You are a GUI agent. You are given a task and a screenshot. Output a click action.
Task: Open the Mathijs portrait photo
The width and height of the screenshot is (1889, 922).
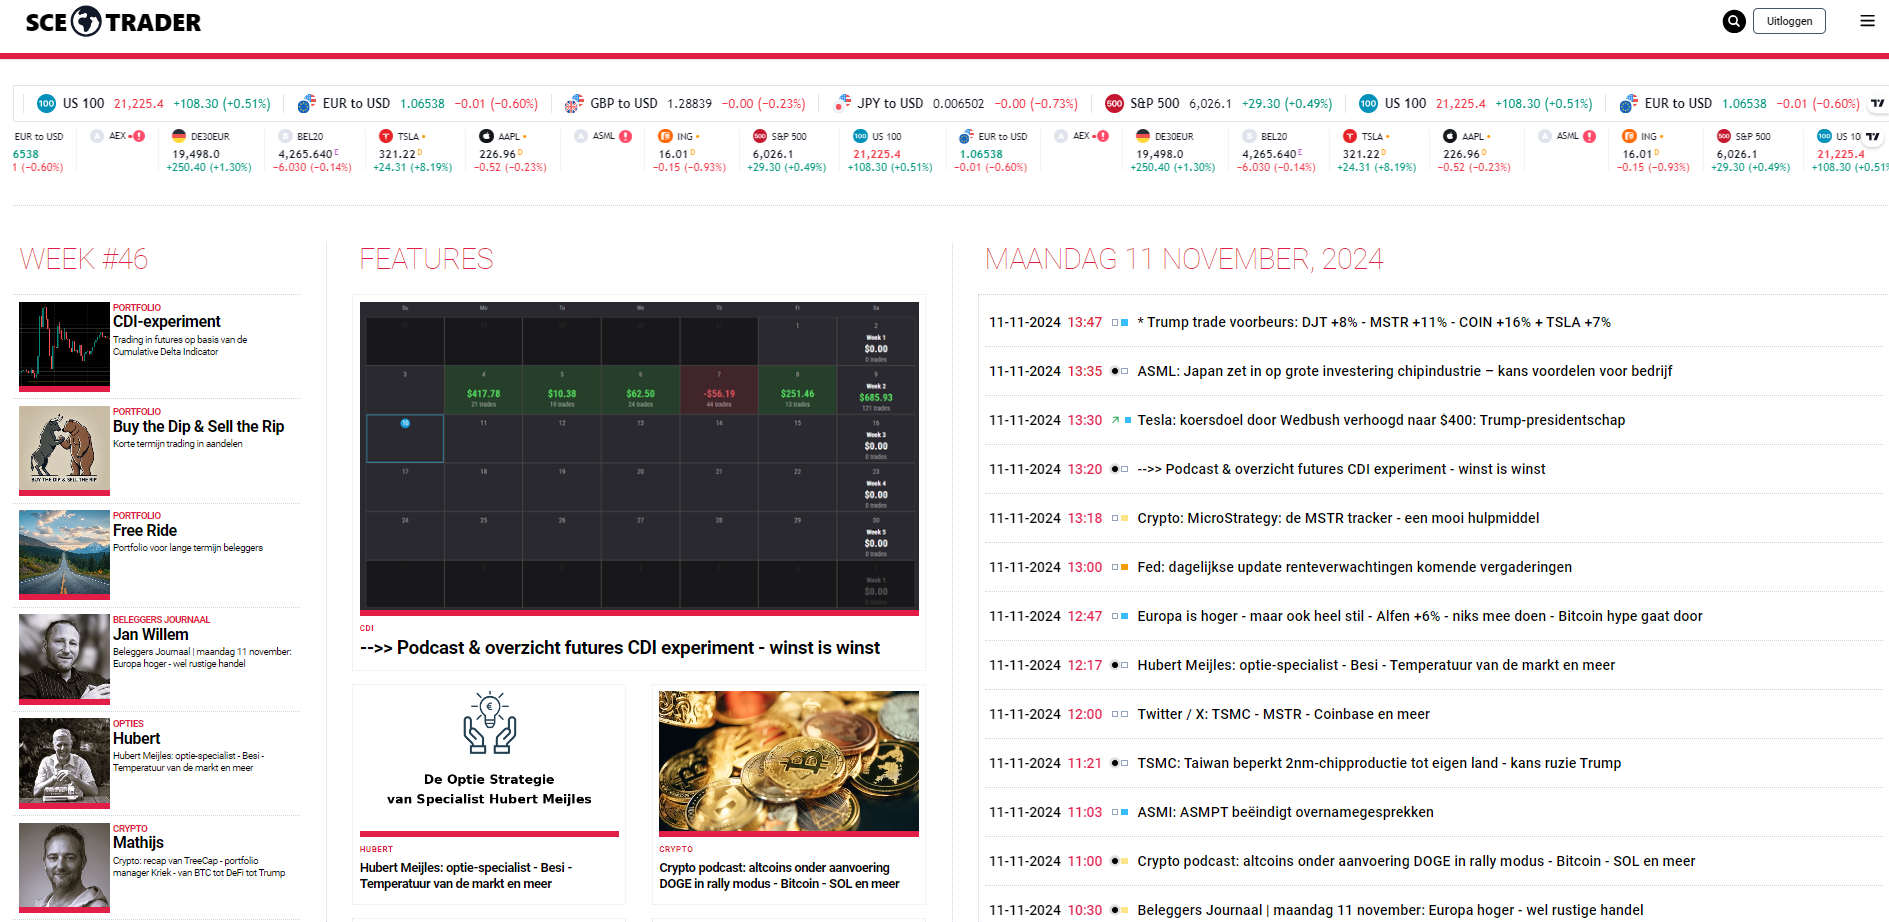point(64,867)
